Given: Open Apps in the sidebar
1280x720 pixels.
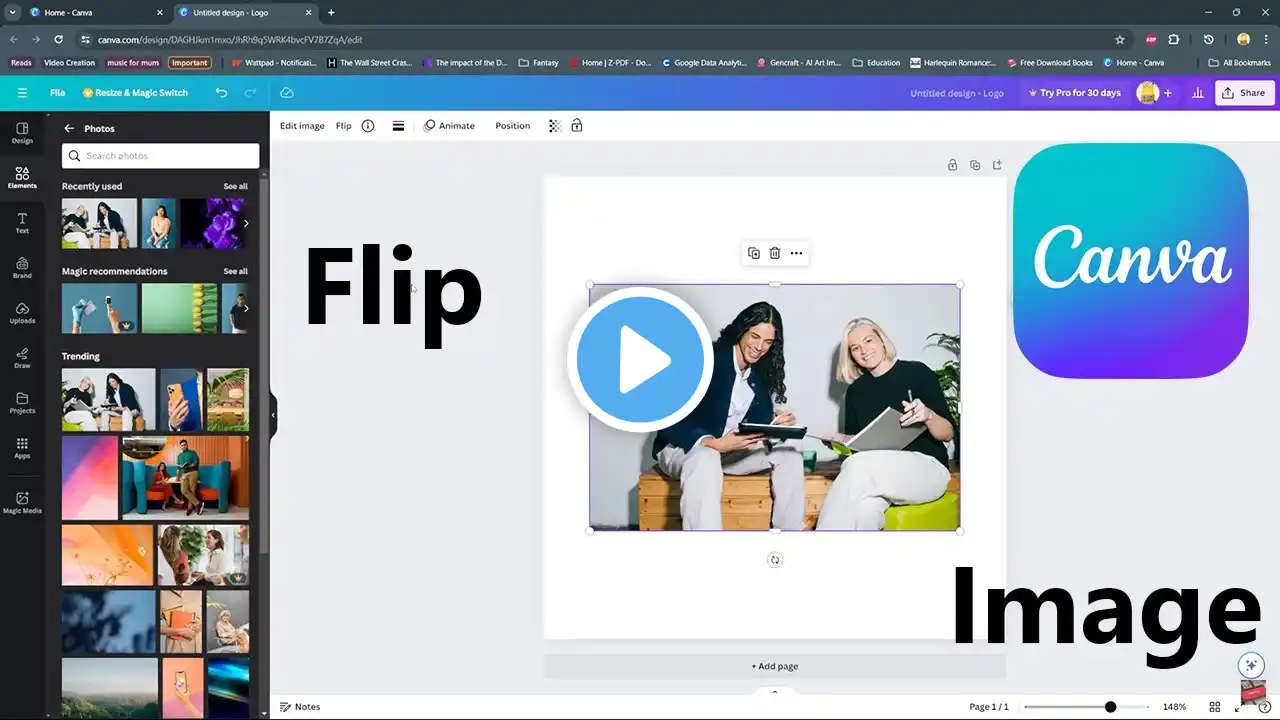Looking at the screenshot, I should [22, 448].
